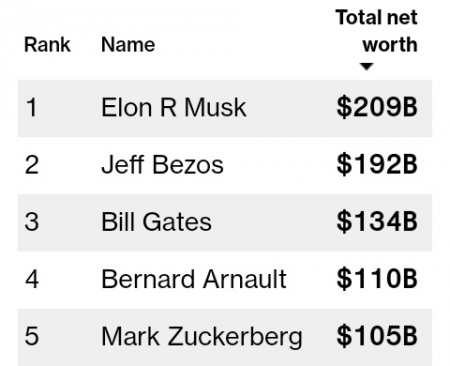
Task: Open the Bernard Arnault entry
Action: [x=194, y=279]
